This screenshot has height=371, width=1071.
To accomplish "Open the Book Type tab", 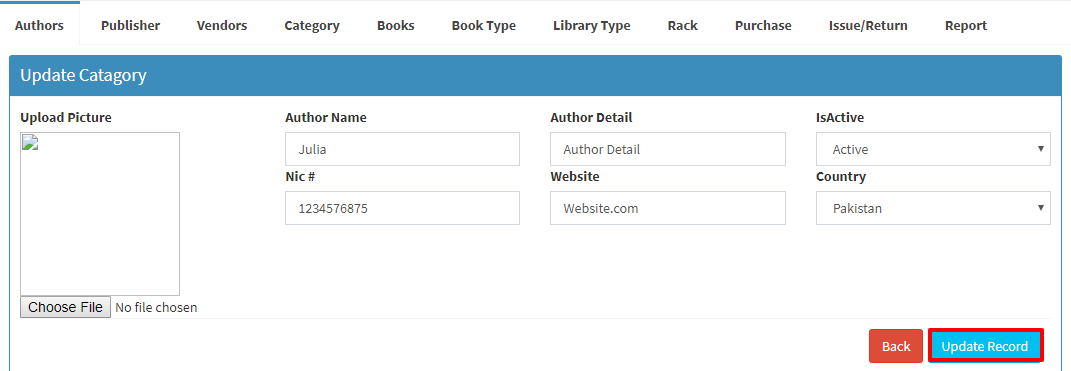I will point(484,25).
